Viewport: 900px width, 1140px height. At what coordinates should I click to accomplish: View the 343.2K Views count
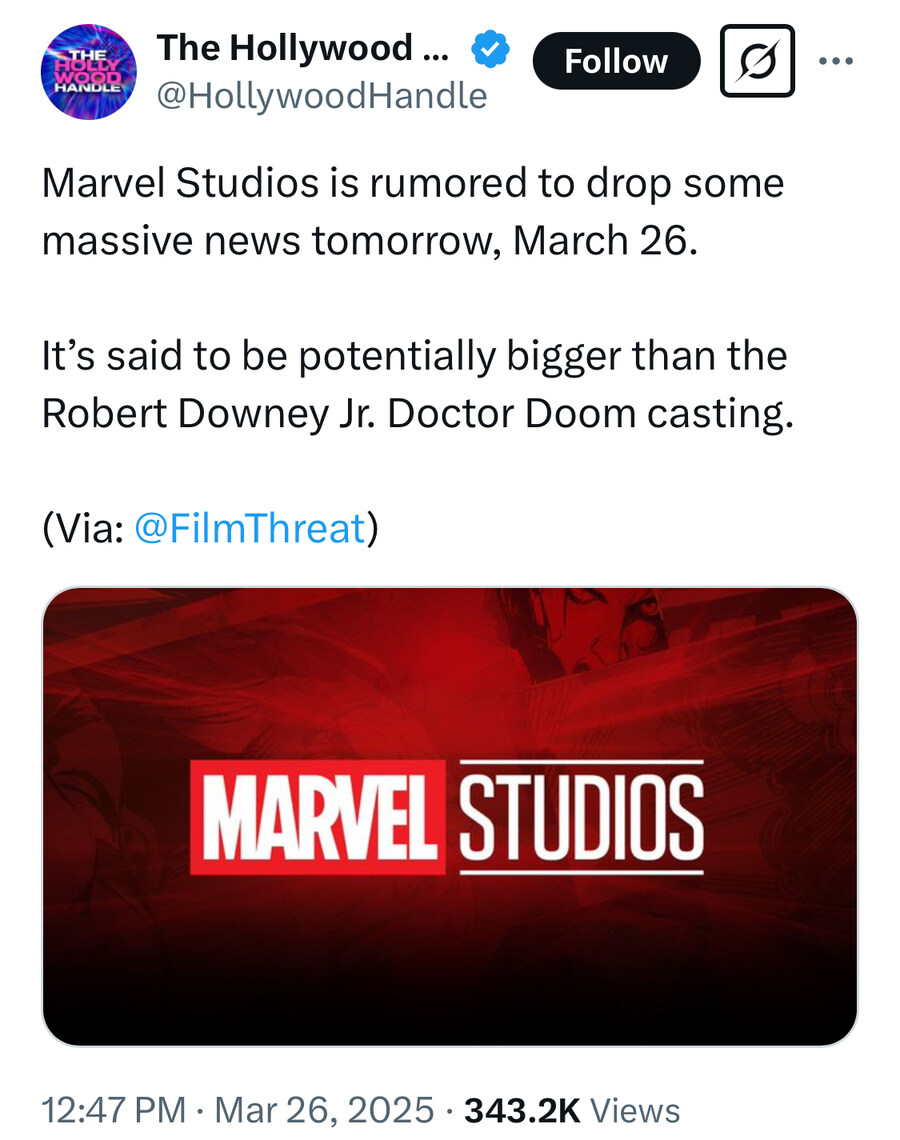point(573,1109)
